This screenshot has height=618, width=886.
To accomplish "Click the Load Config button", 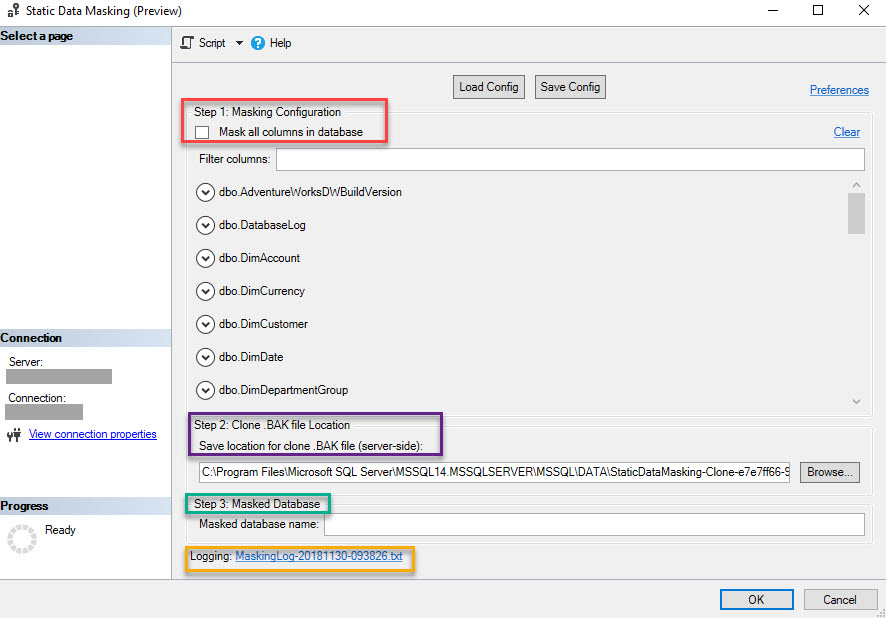I will tap(489, 87).
